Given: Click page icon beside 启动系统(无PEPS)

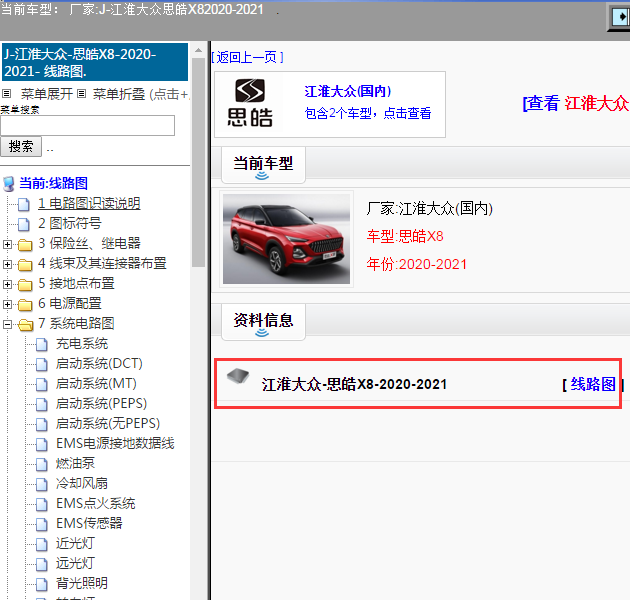Looking at the screenshot, I should [x=41, y=424].
